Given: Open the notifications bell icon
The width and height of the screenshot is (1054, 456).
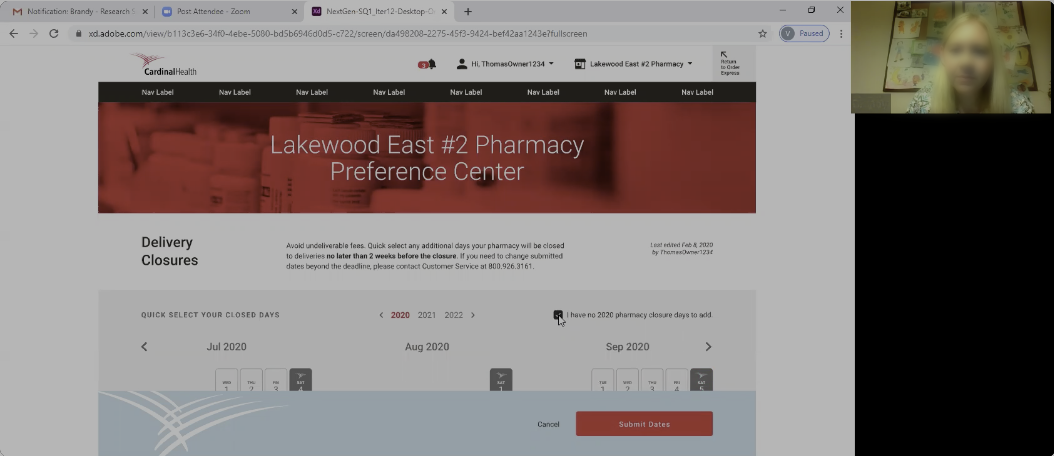Looking at the screenshot, I should 428,65.
